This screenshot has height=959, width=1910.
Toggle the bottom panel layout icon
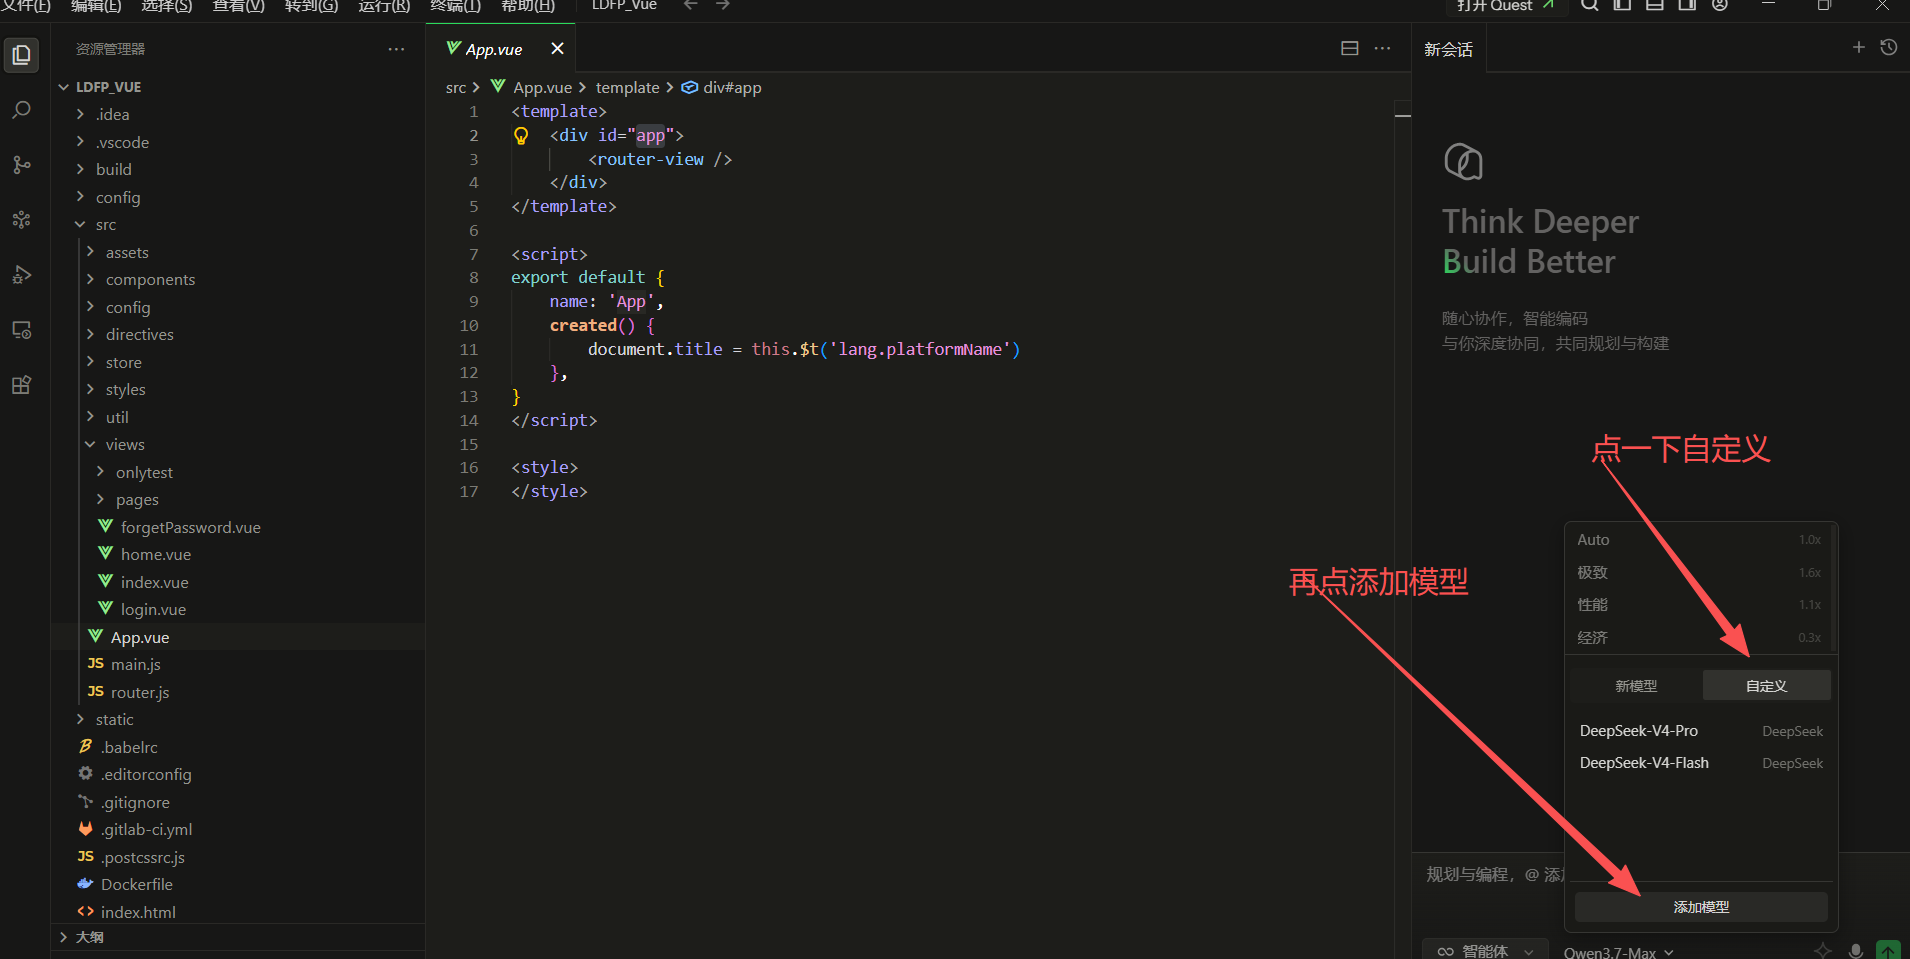pos(1655,5)
